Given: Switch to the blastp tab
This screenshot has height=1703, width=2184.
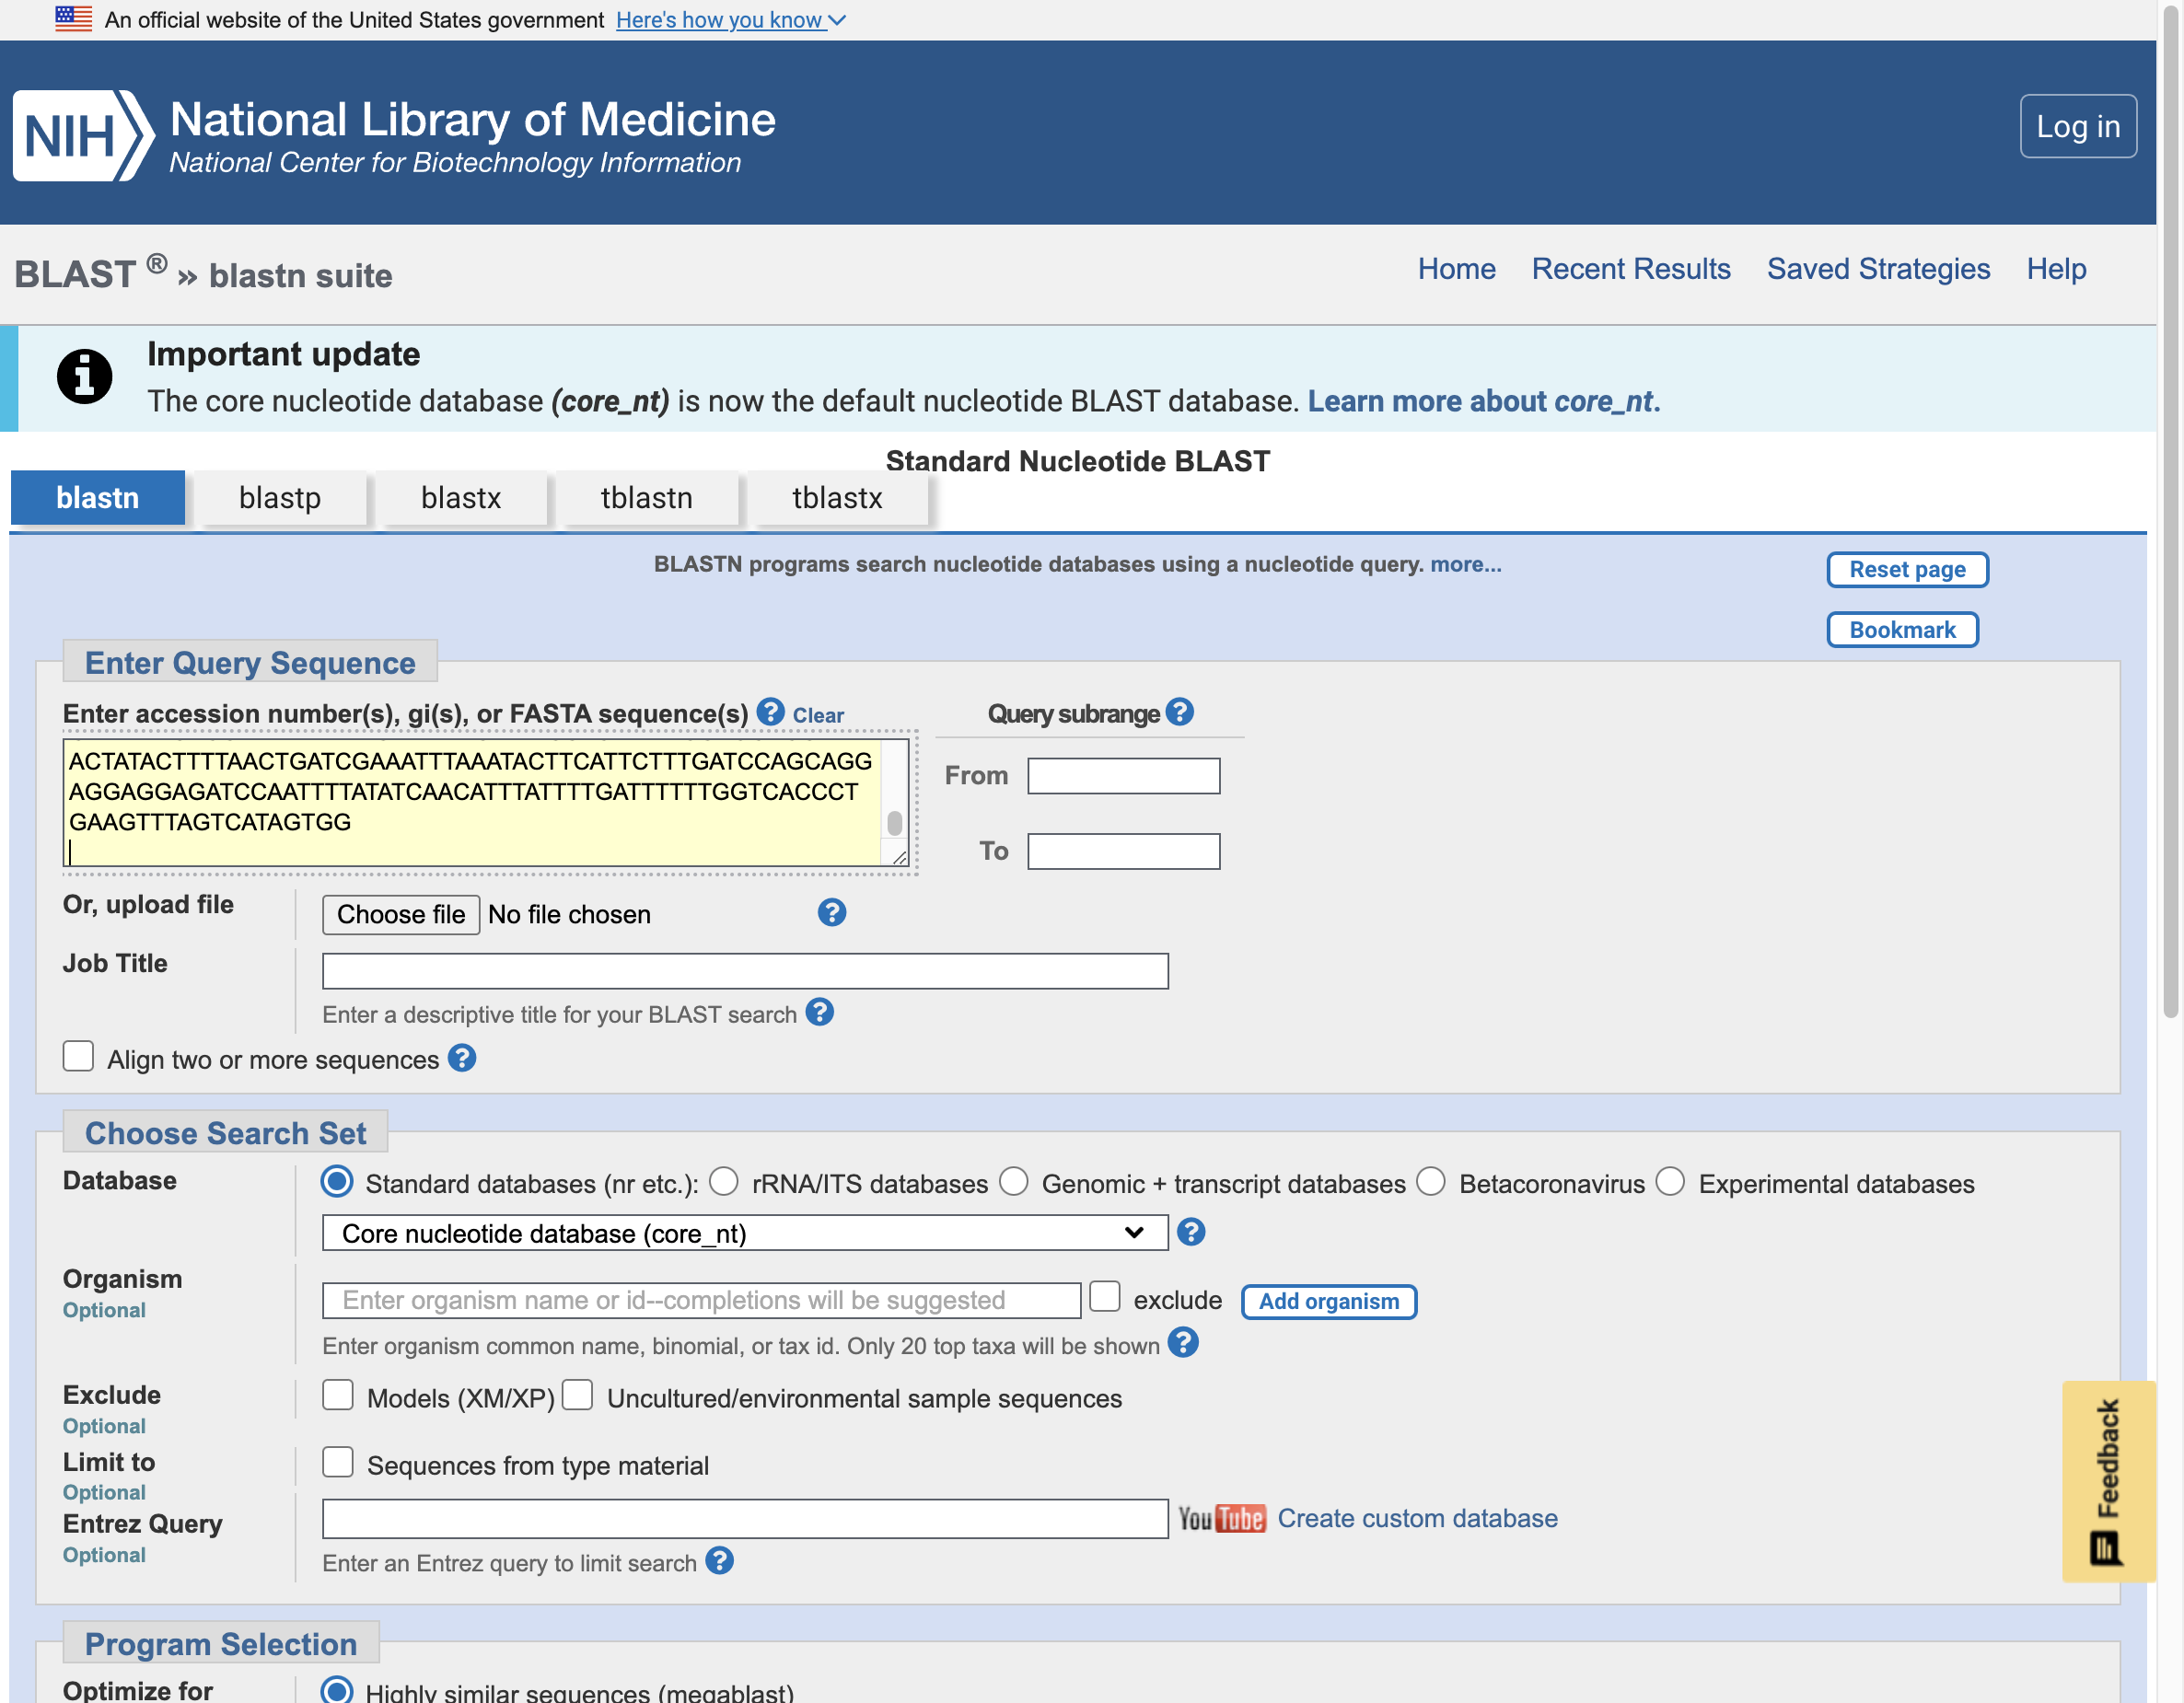Looking at the screenshot, I should tap(280, 498).
